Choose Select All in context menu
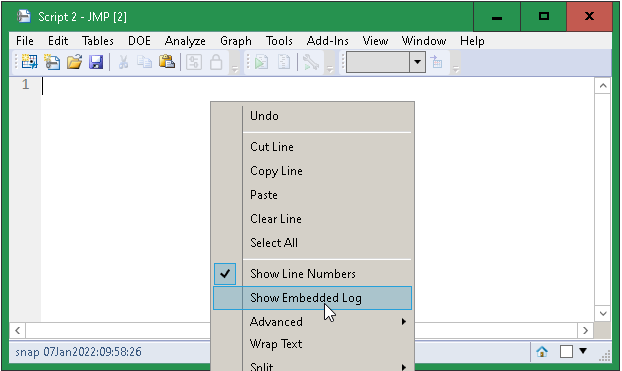622x371 pixels. (313, 242)
